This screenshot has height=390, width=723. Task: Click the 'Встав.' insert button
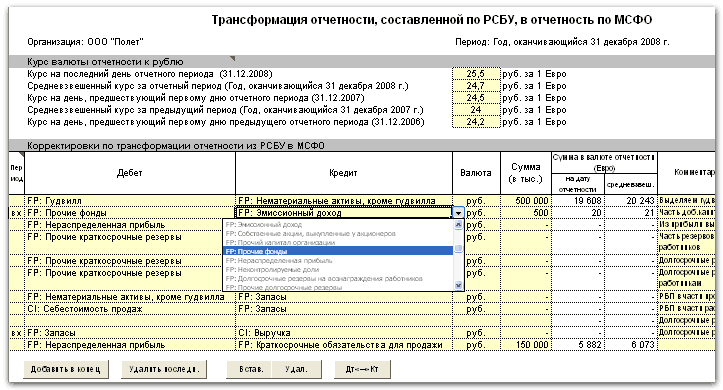click(x=249, y=369)
